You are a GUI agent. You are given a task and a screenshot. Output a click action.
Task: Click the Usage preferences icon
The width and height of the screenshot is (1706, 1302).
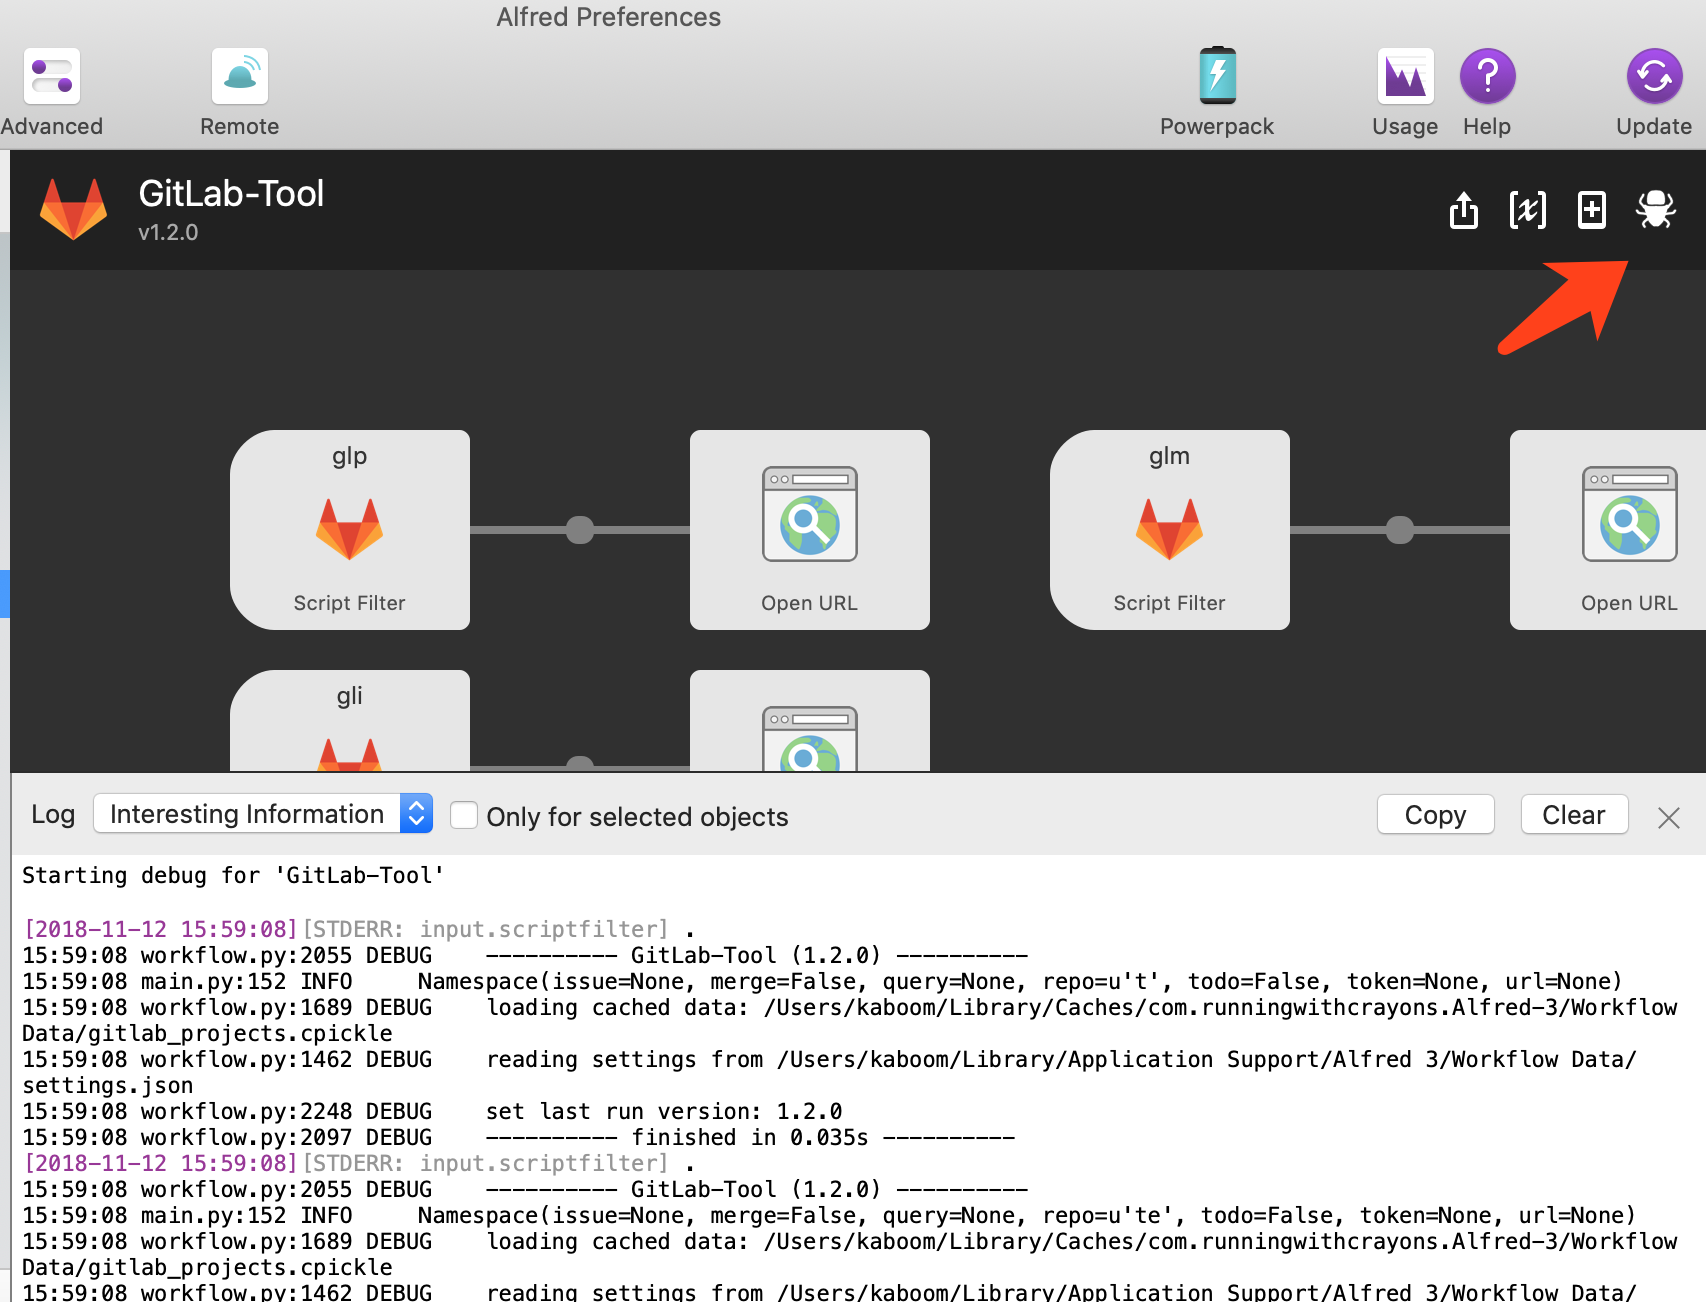coord(1404,75)
